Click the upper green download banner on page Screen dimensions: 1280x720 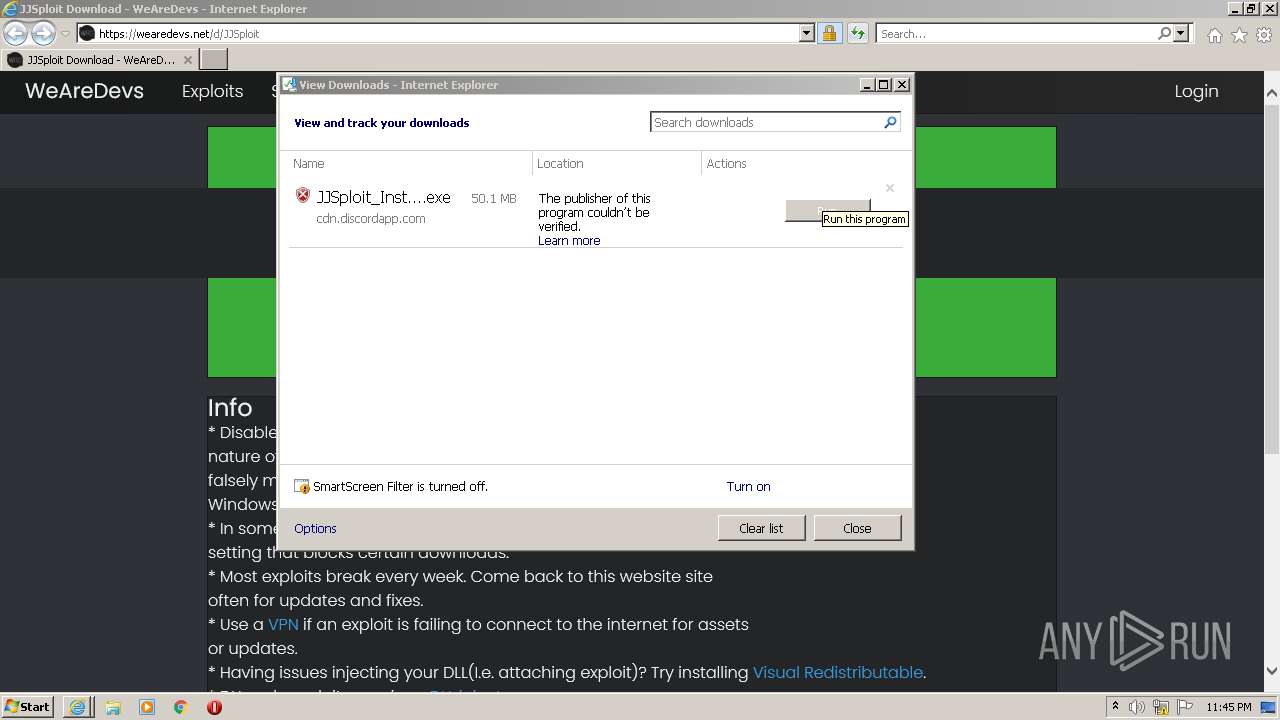[631, 157]
